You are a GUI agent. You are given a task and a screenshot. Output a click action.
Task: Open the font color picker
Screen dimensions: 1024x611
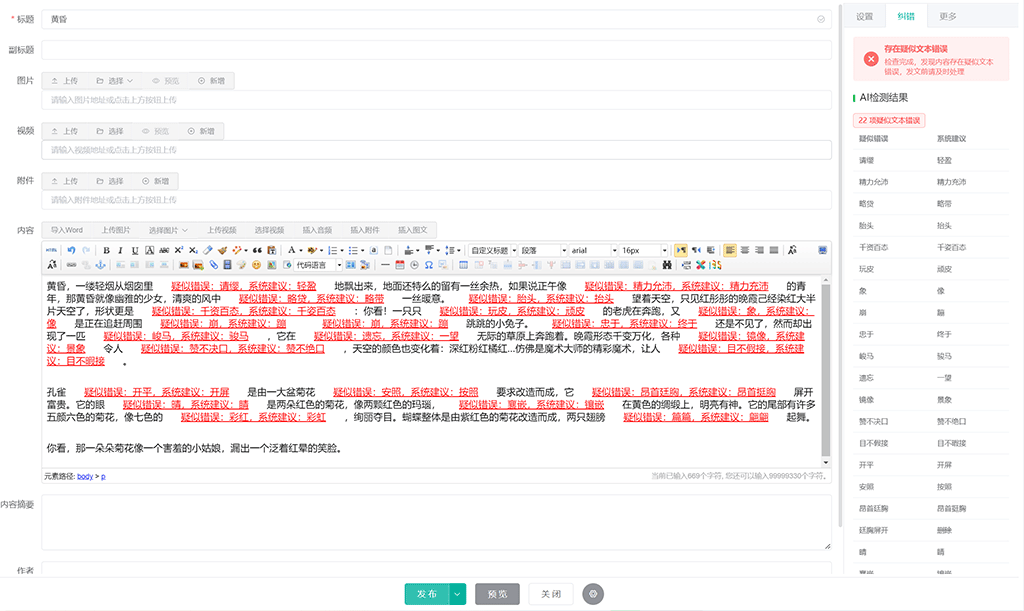(x=293, y=250)
